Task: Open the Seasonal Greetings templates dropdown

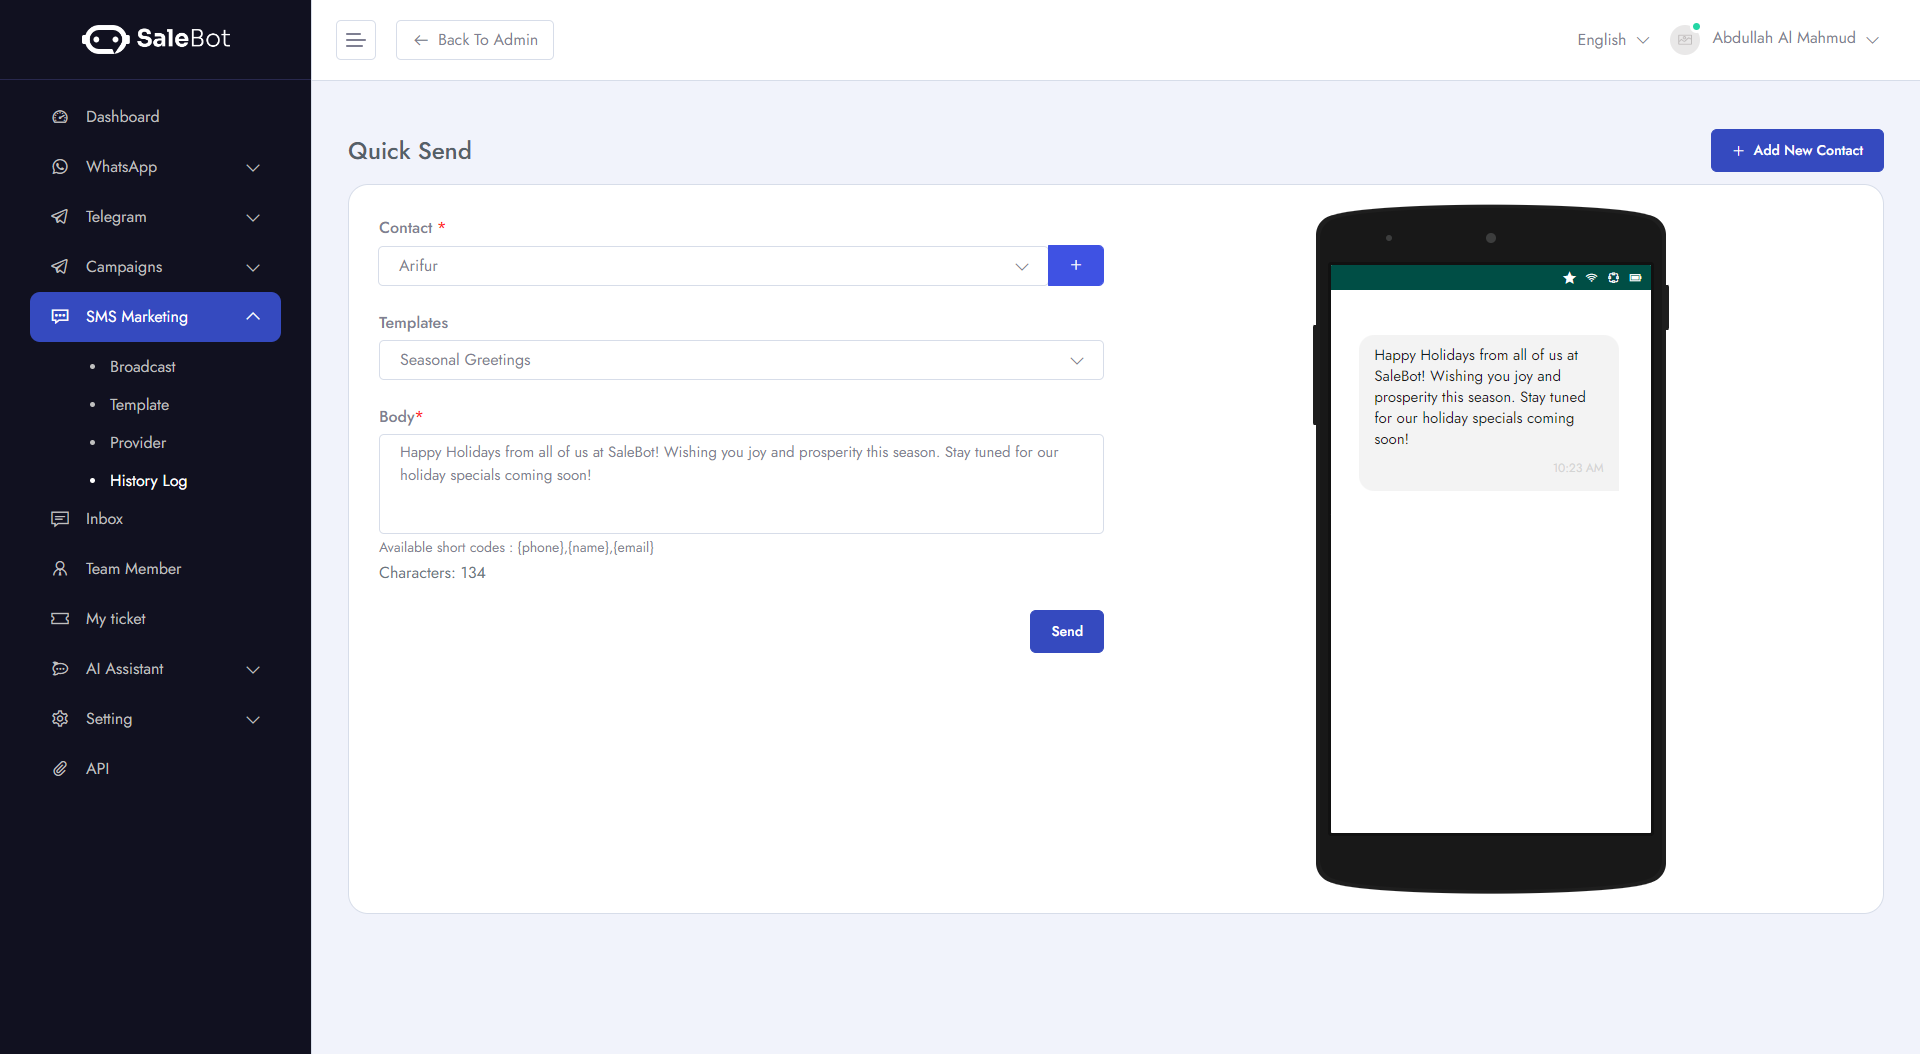Action: click(x=741, y=359)
